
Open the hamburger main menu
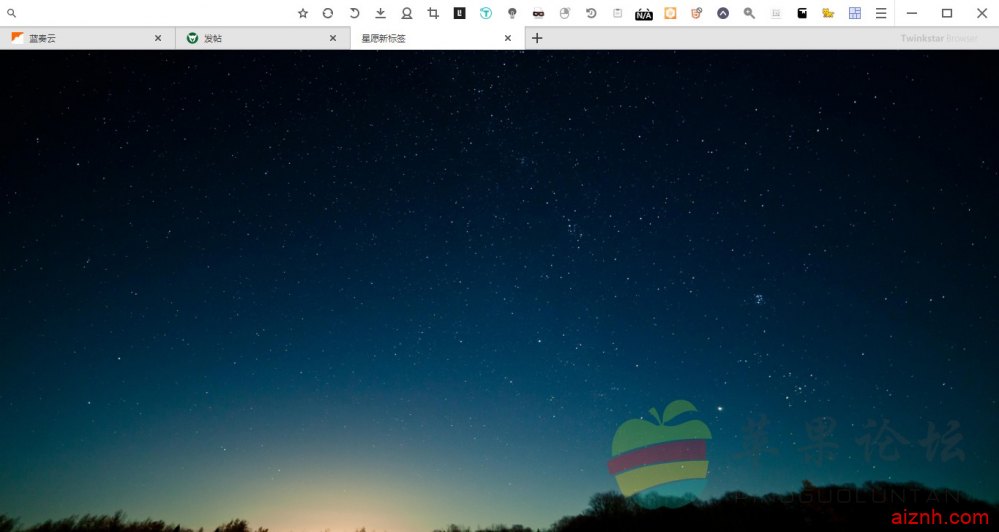pos(881,13)
